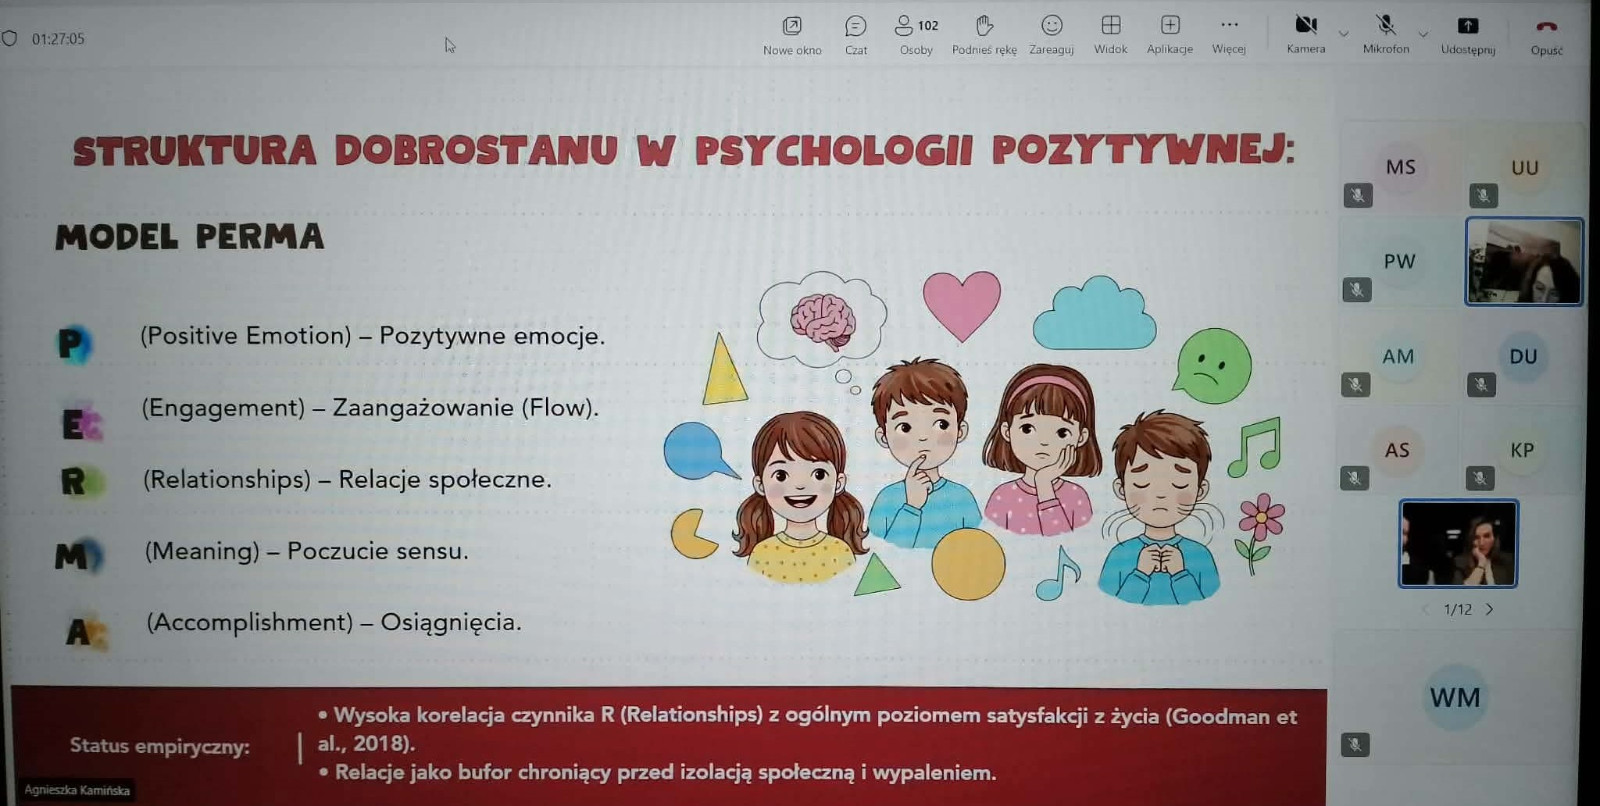The width and height of the screenshot is (1600, 806).
Task: Select the top participant video thumbnail
Action: tap(1523, 261)
